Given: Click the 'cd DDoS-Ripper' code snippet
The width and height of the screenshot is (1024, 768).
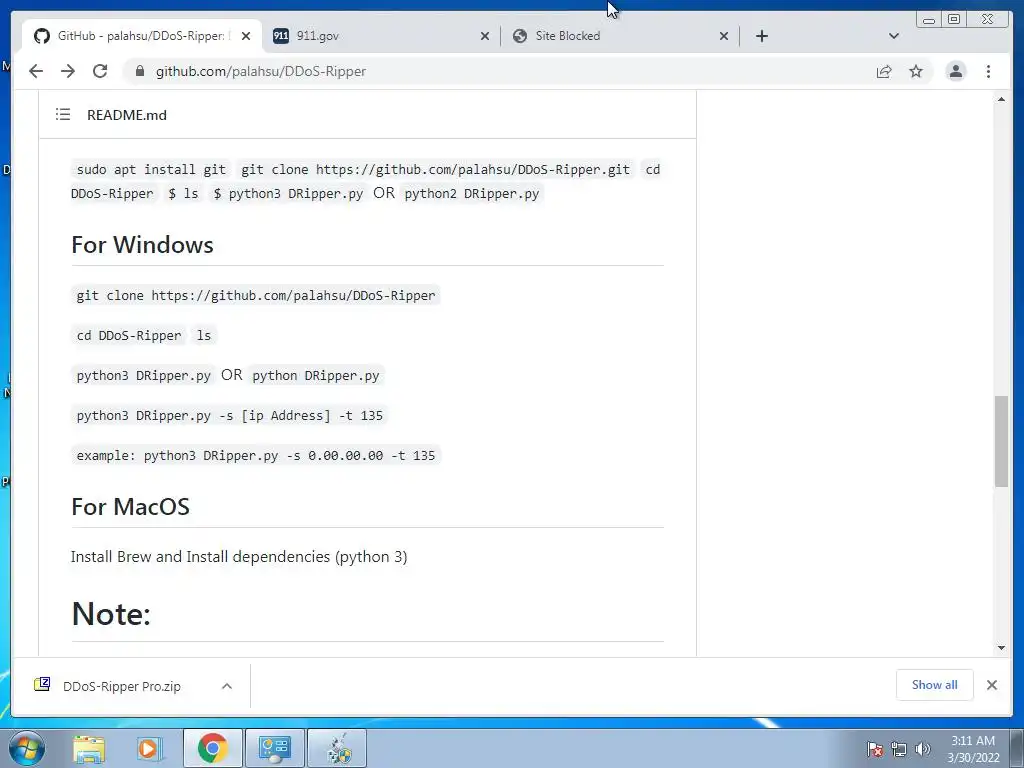Looking at the screenshot, I should pos(129,336).
